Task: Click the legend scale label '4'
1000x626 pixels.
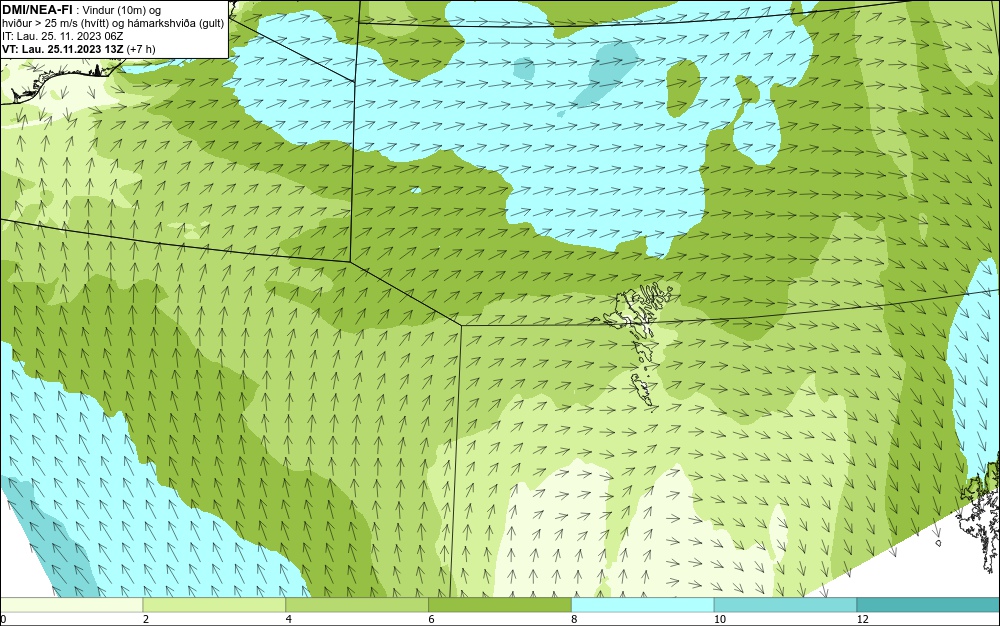Action: tap(289, 619)
